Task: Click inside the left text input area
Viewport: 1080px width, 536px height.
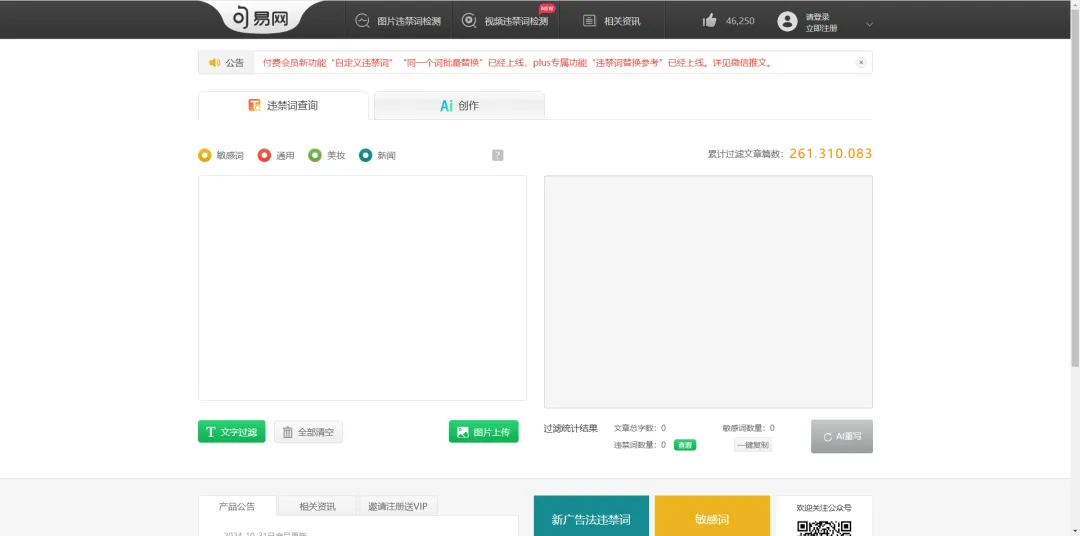Action: (362, 288)
